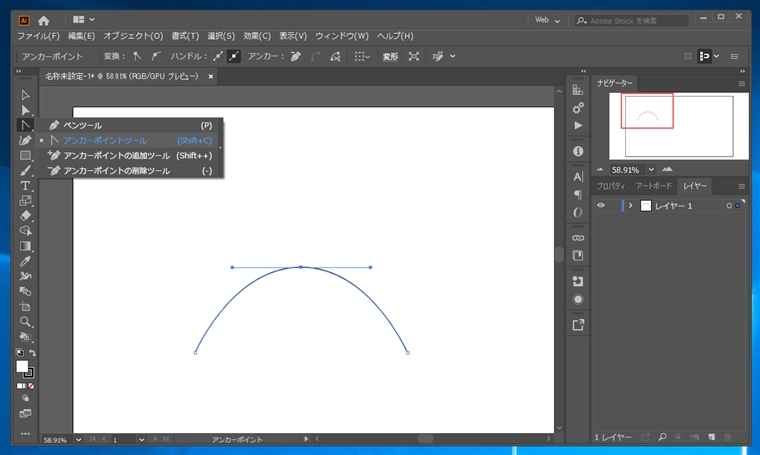Open the ファイル(F) menu
This screenshot has height=455, width=760.
click(38, 36)
